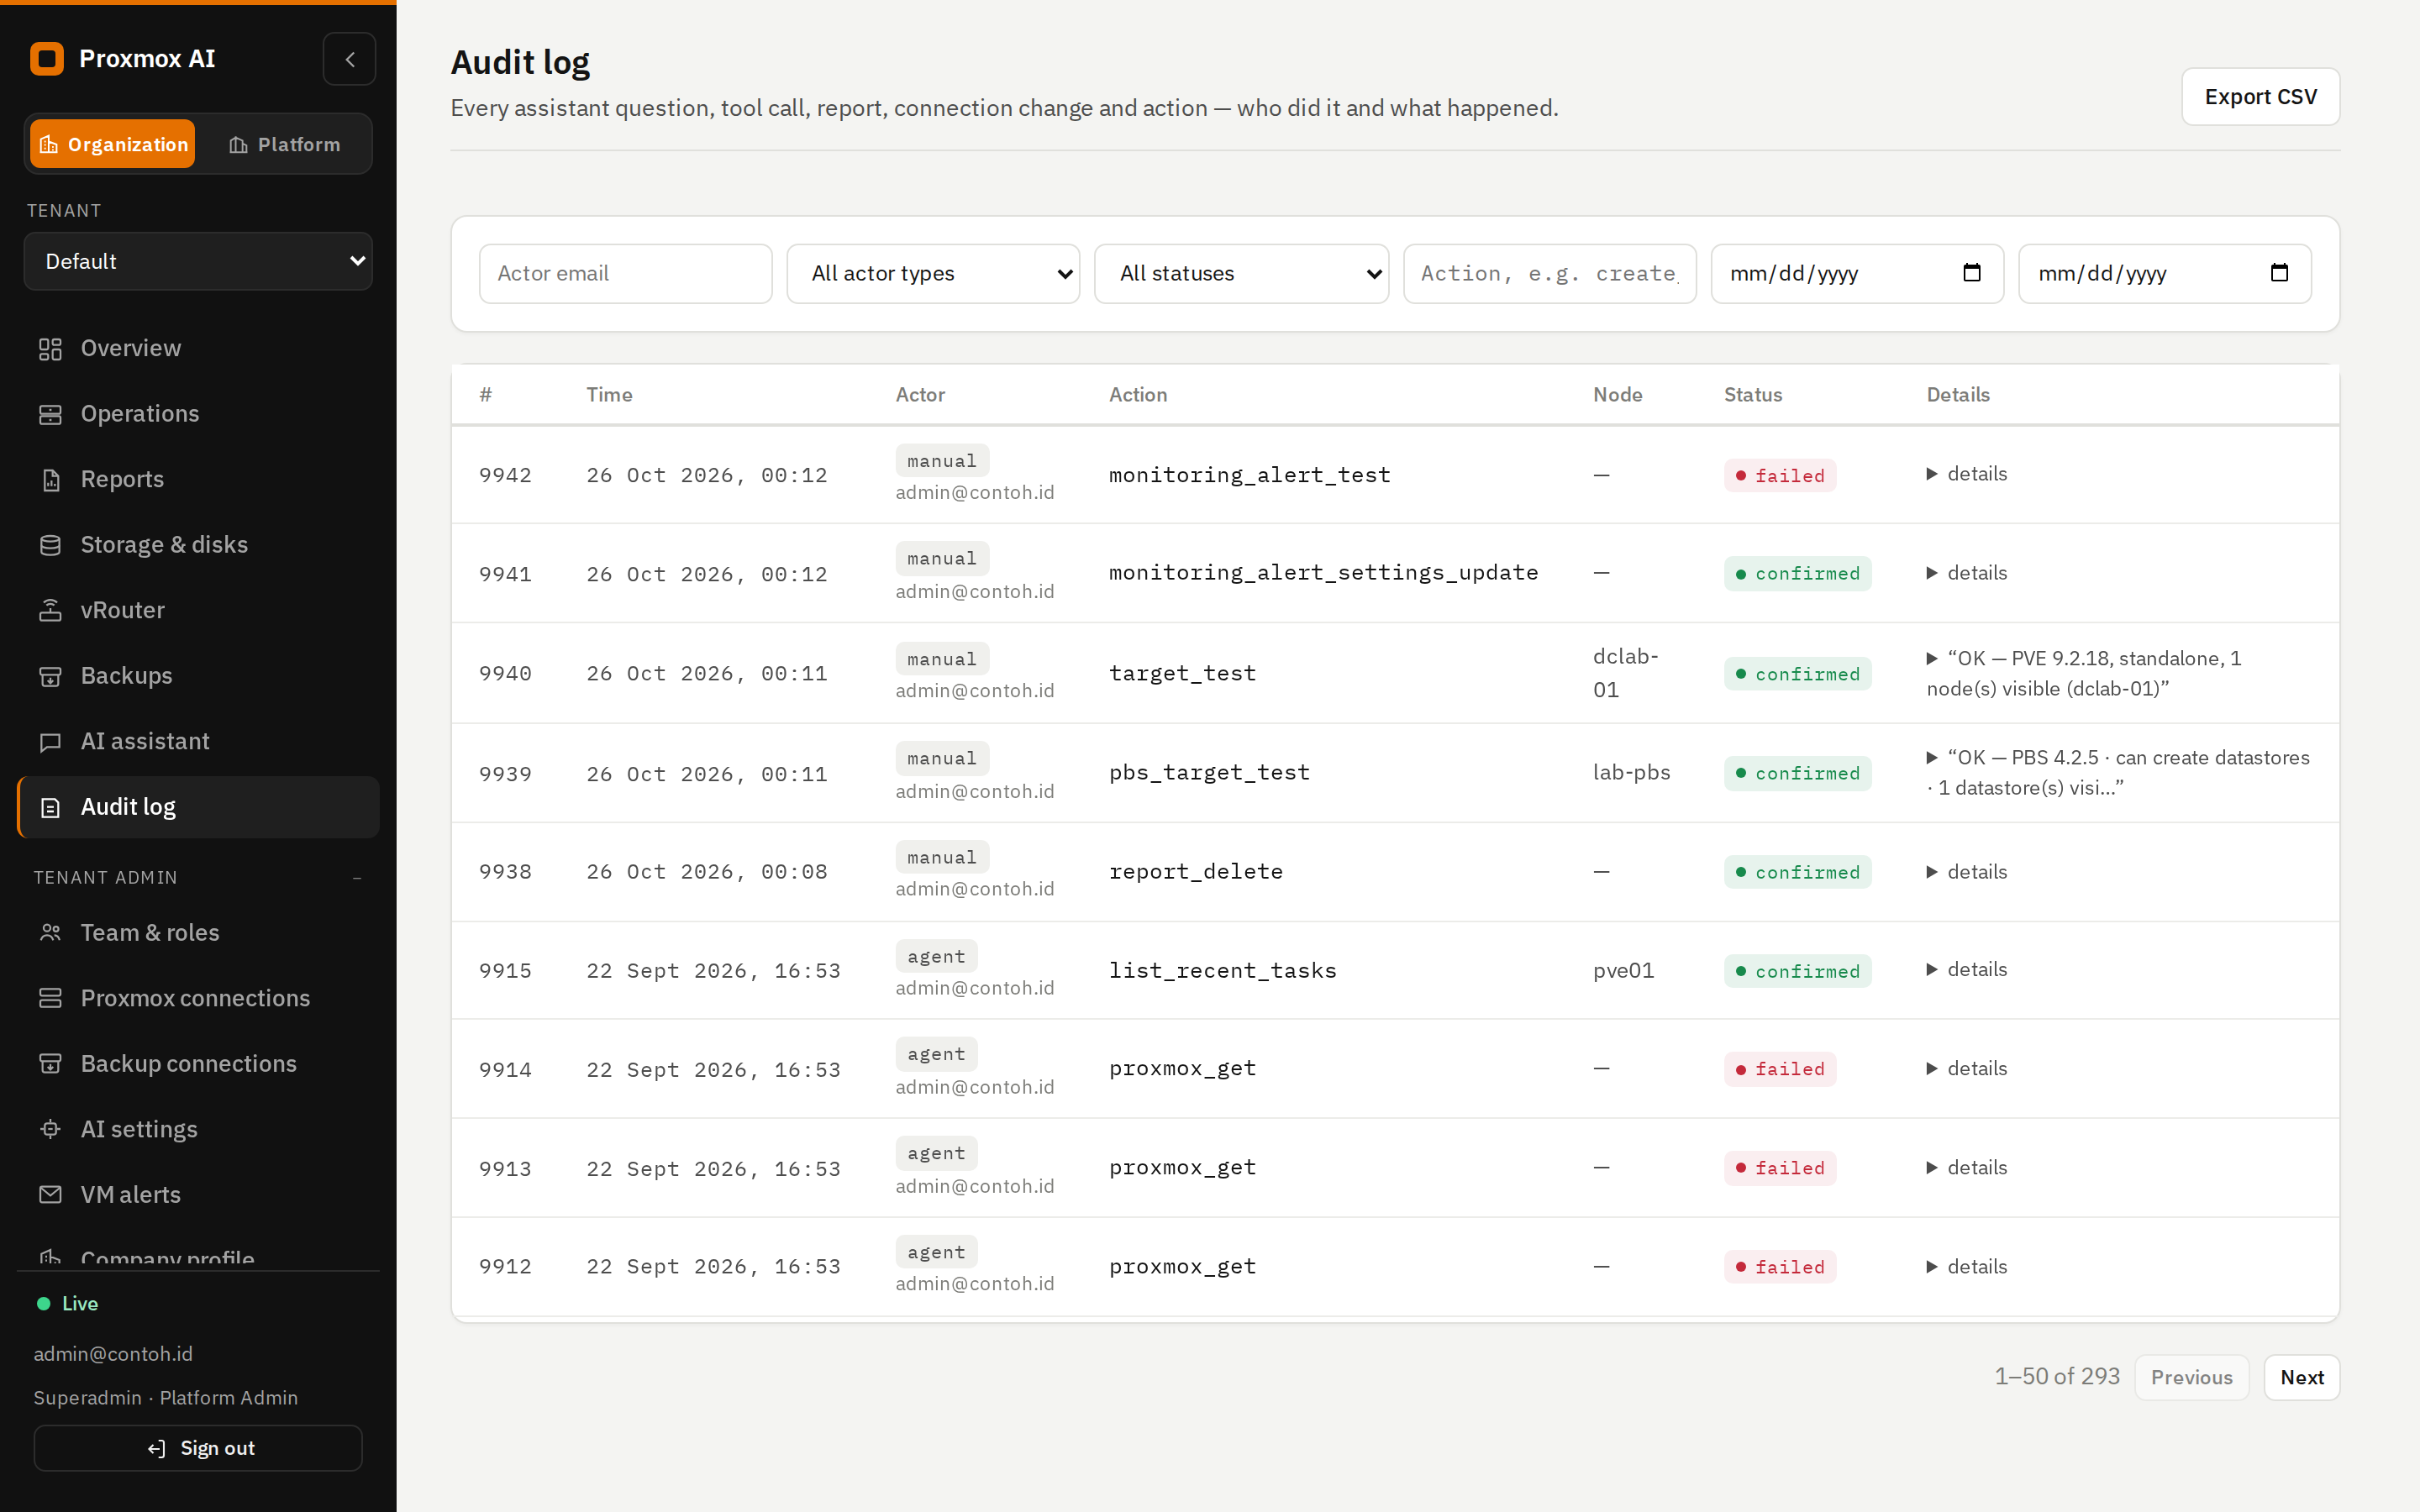Click the AI assistant chat icon
The height and width of the screenshot is (1512, 2420).
[x=50, y=742]
